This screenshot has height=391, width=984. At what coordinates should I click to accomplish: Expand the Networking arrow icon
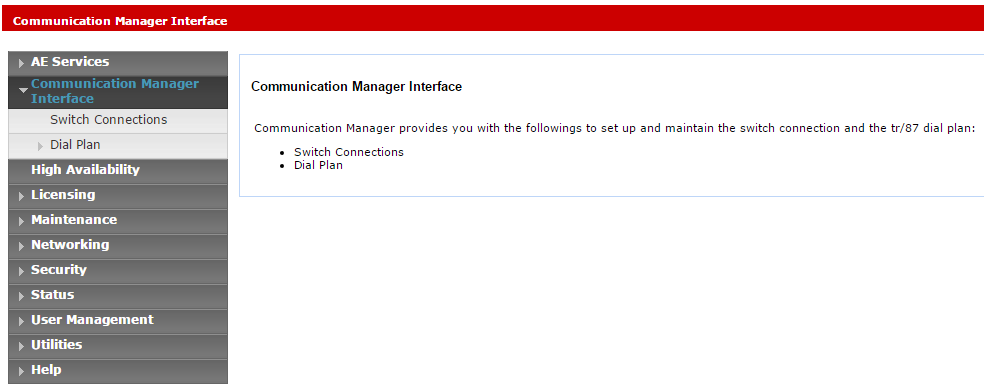coord(22,246)
